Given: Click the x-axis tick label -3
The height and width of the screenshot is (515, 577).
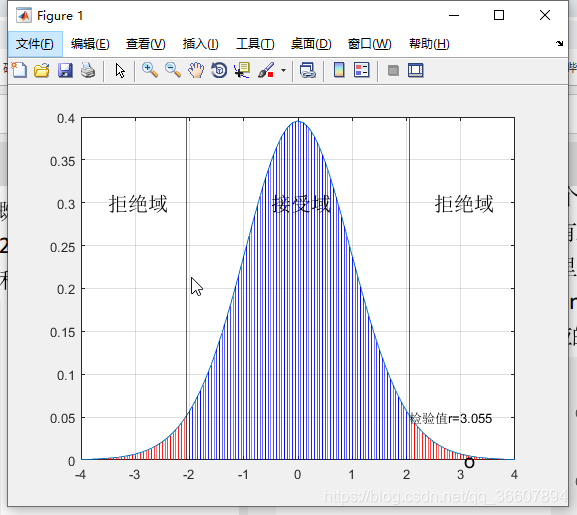Looking at the screenshot, I should tap(134, 475).
